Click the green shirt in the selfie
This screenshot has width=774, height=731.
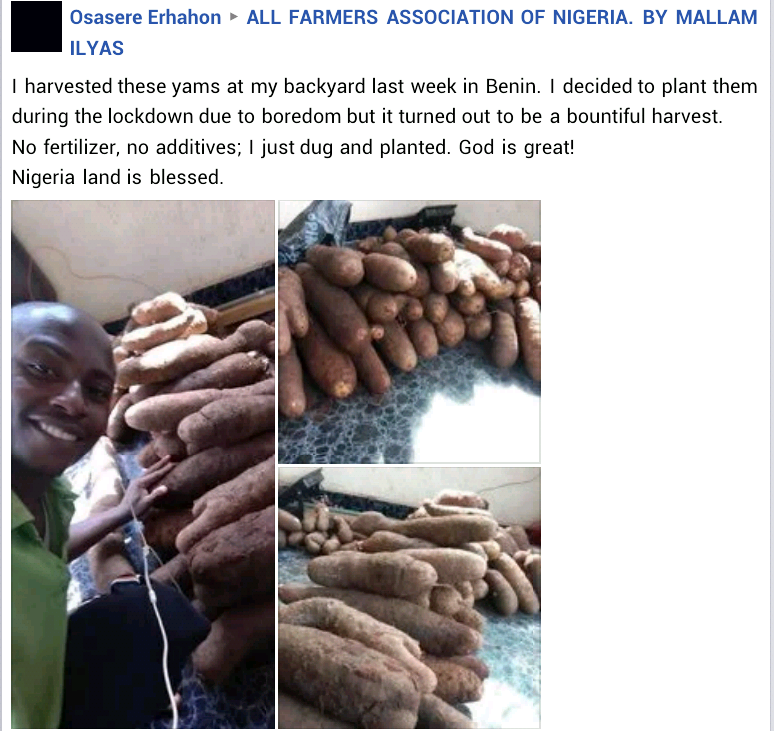[39, 602]
